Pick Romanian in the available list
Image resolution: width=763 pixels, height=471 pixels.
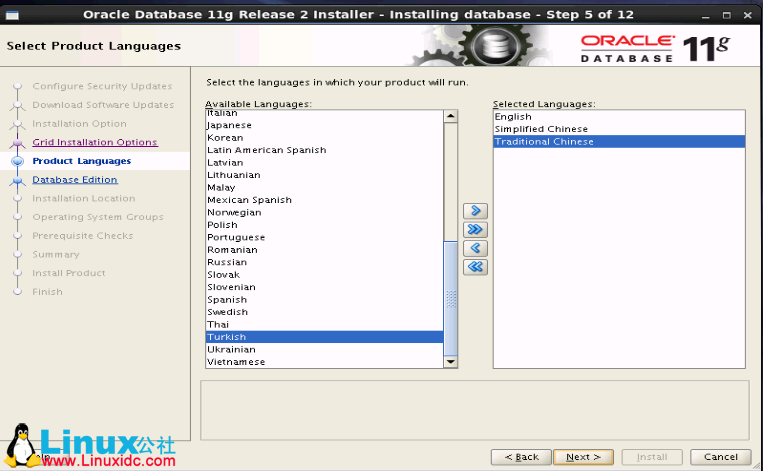click(x=325, y=250)
